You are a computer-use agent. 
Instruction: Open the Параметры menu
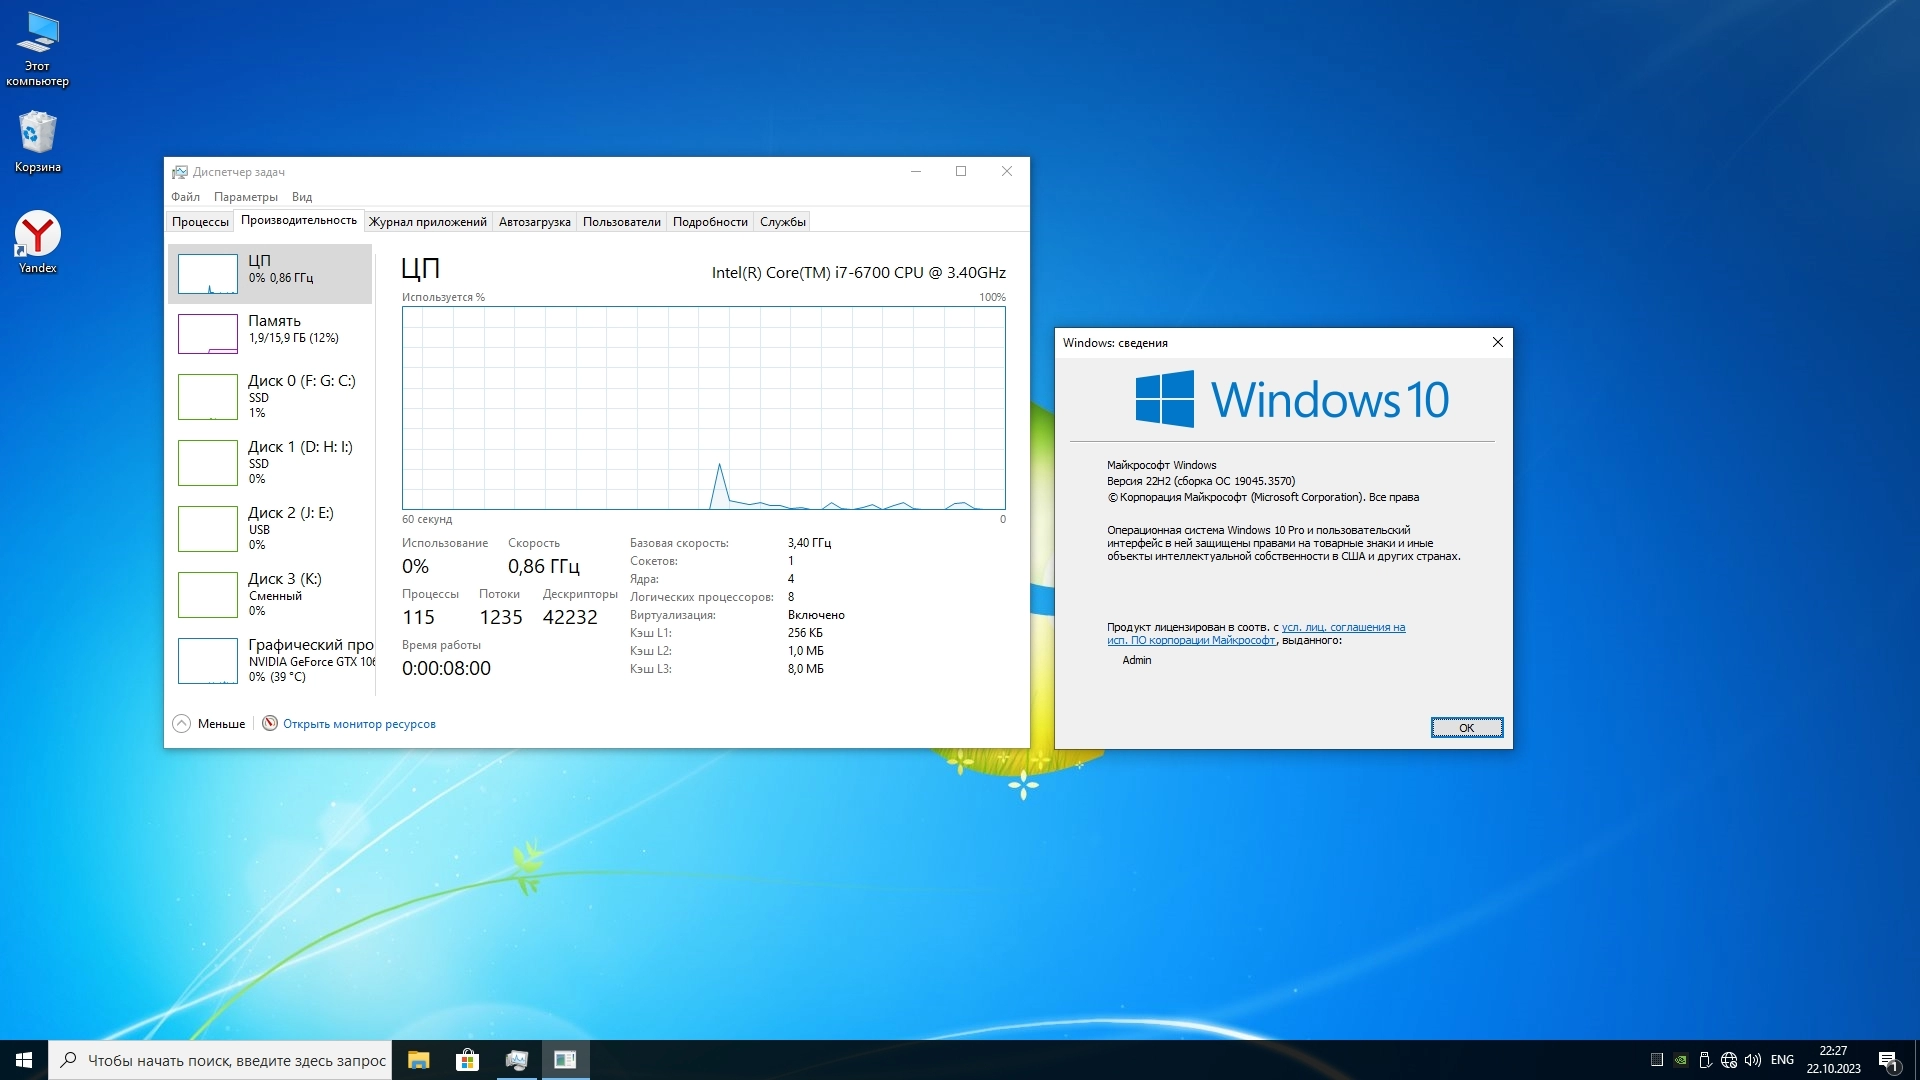(245, 197)
